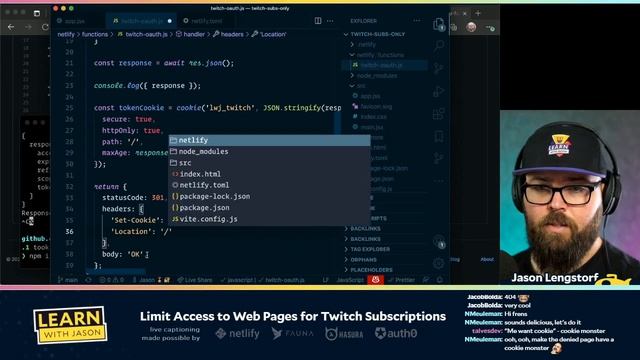The image size is (640, 360).
Task: Click Live Share in the status bar
Action: [x=195, y=280]
